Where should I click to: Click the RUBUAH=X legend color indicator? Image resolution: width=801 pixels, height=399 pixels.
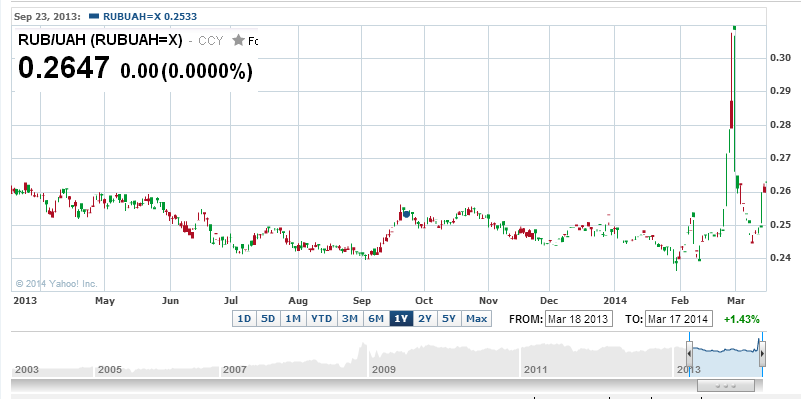tap(93, 16)
